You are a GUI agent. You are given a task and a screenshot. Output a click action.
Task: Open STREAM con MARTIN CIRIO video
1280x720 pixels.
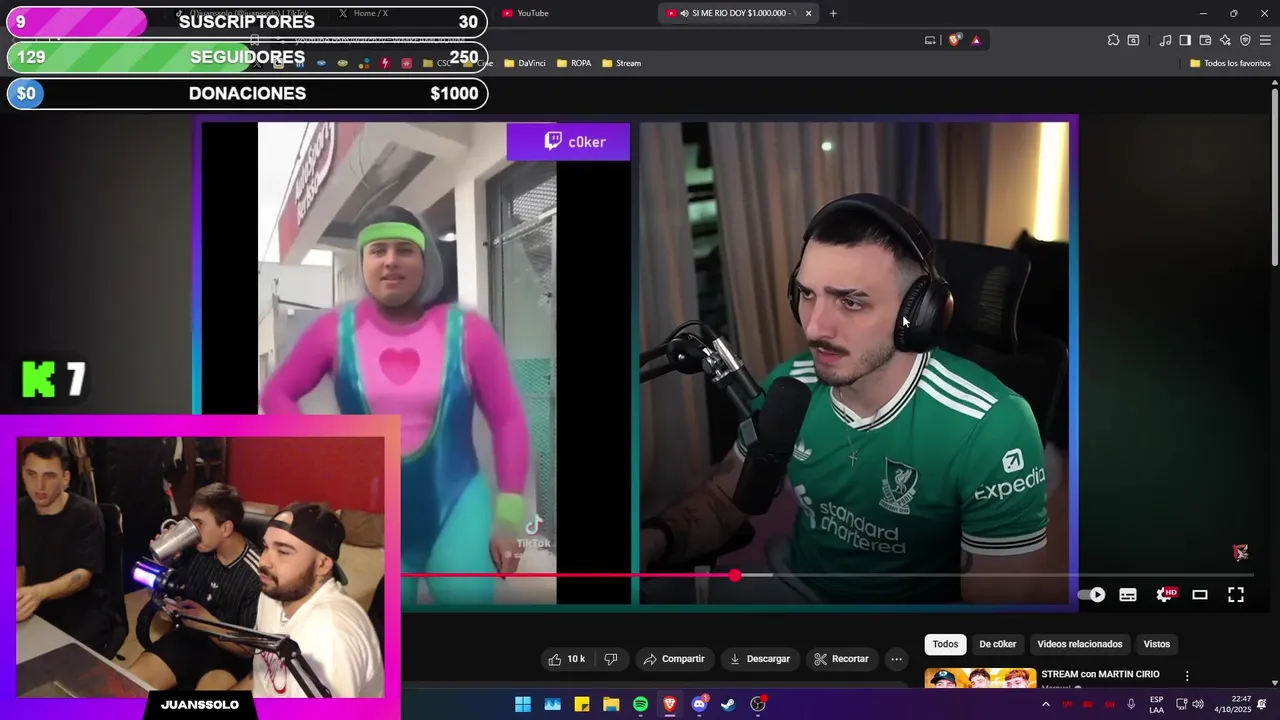(1100, 674)
